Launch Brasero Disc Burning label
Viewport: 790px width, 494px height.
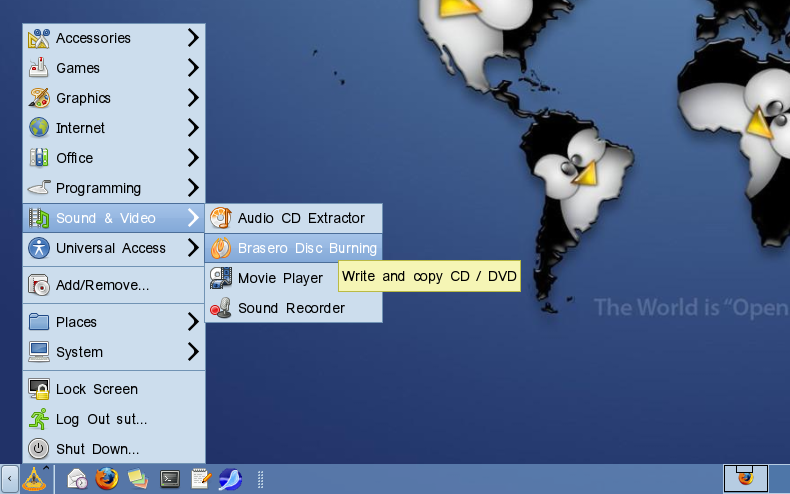[307, 249]
